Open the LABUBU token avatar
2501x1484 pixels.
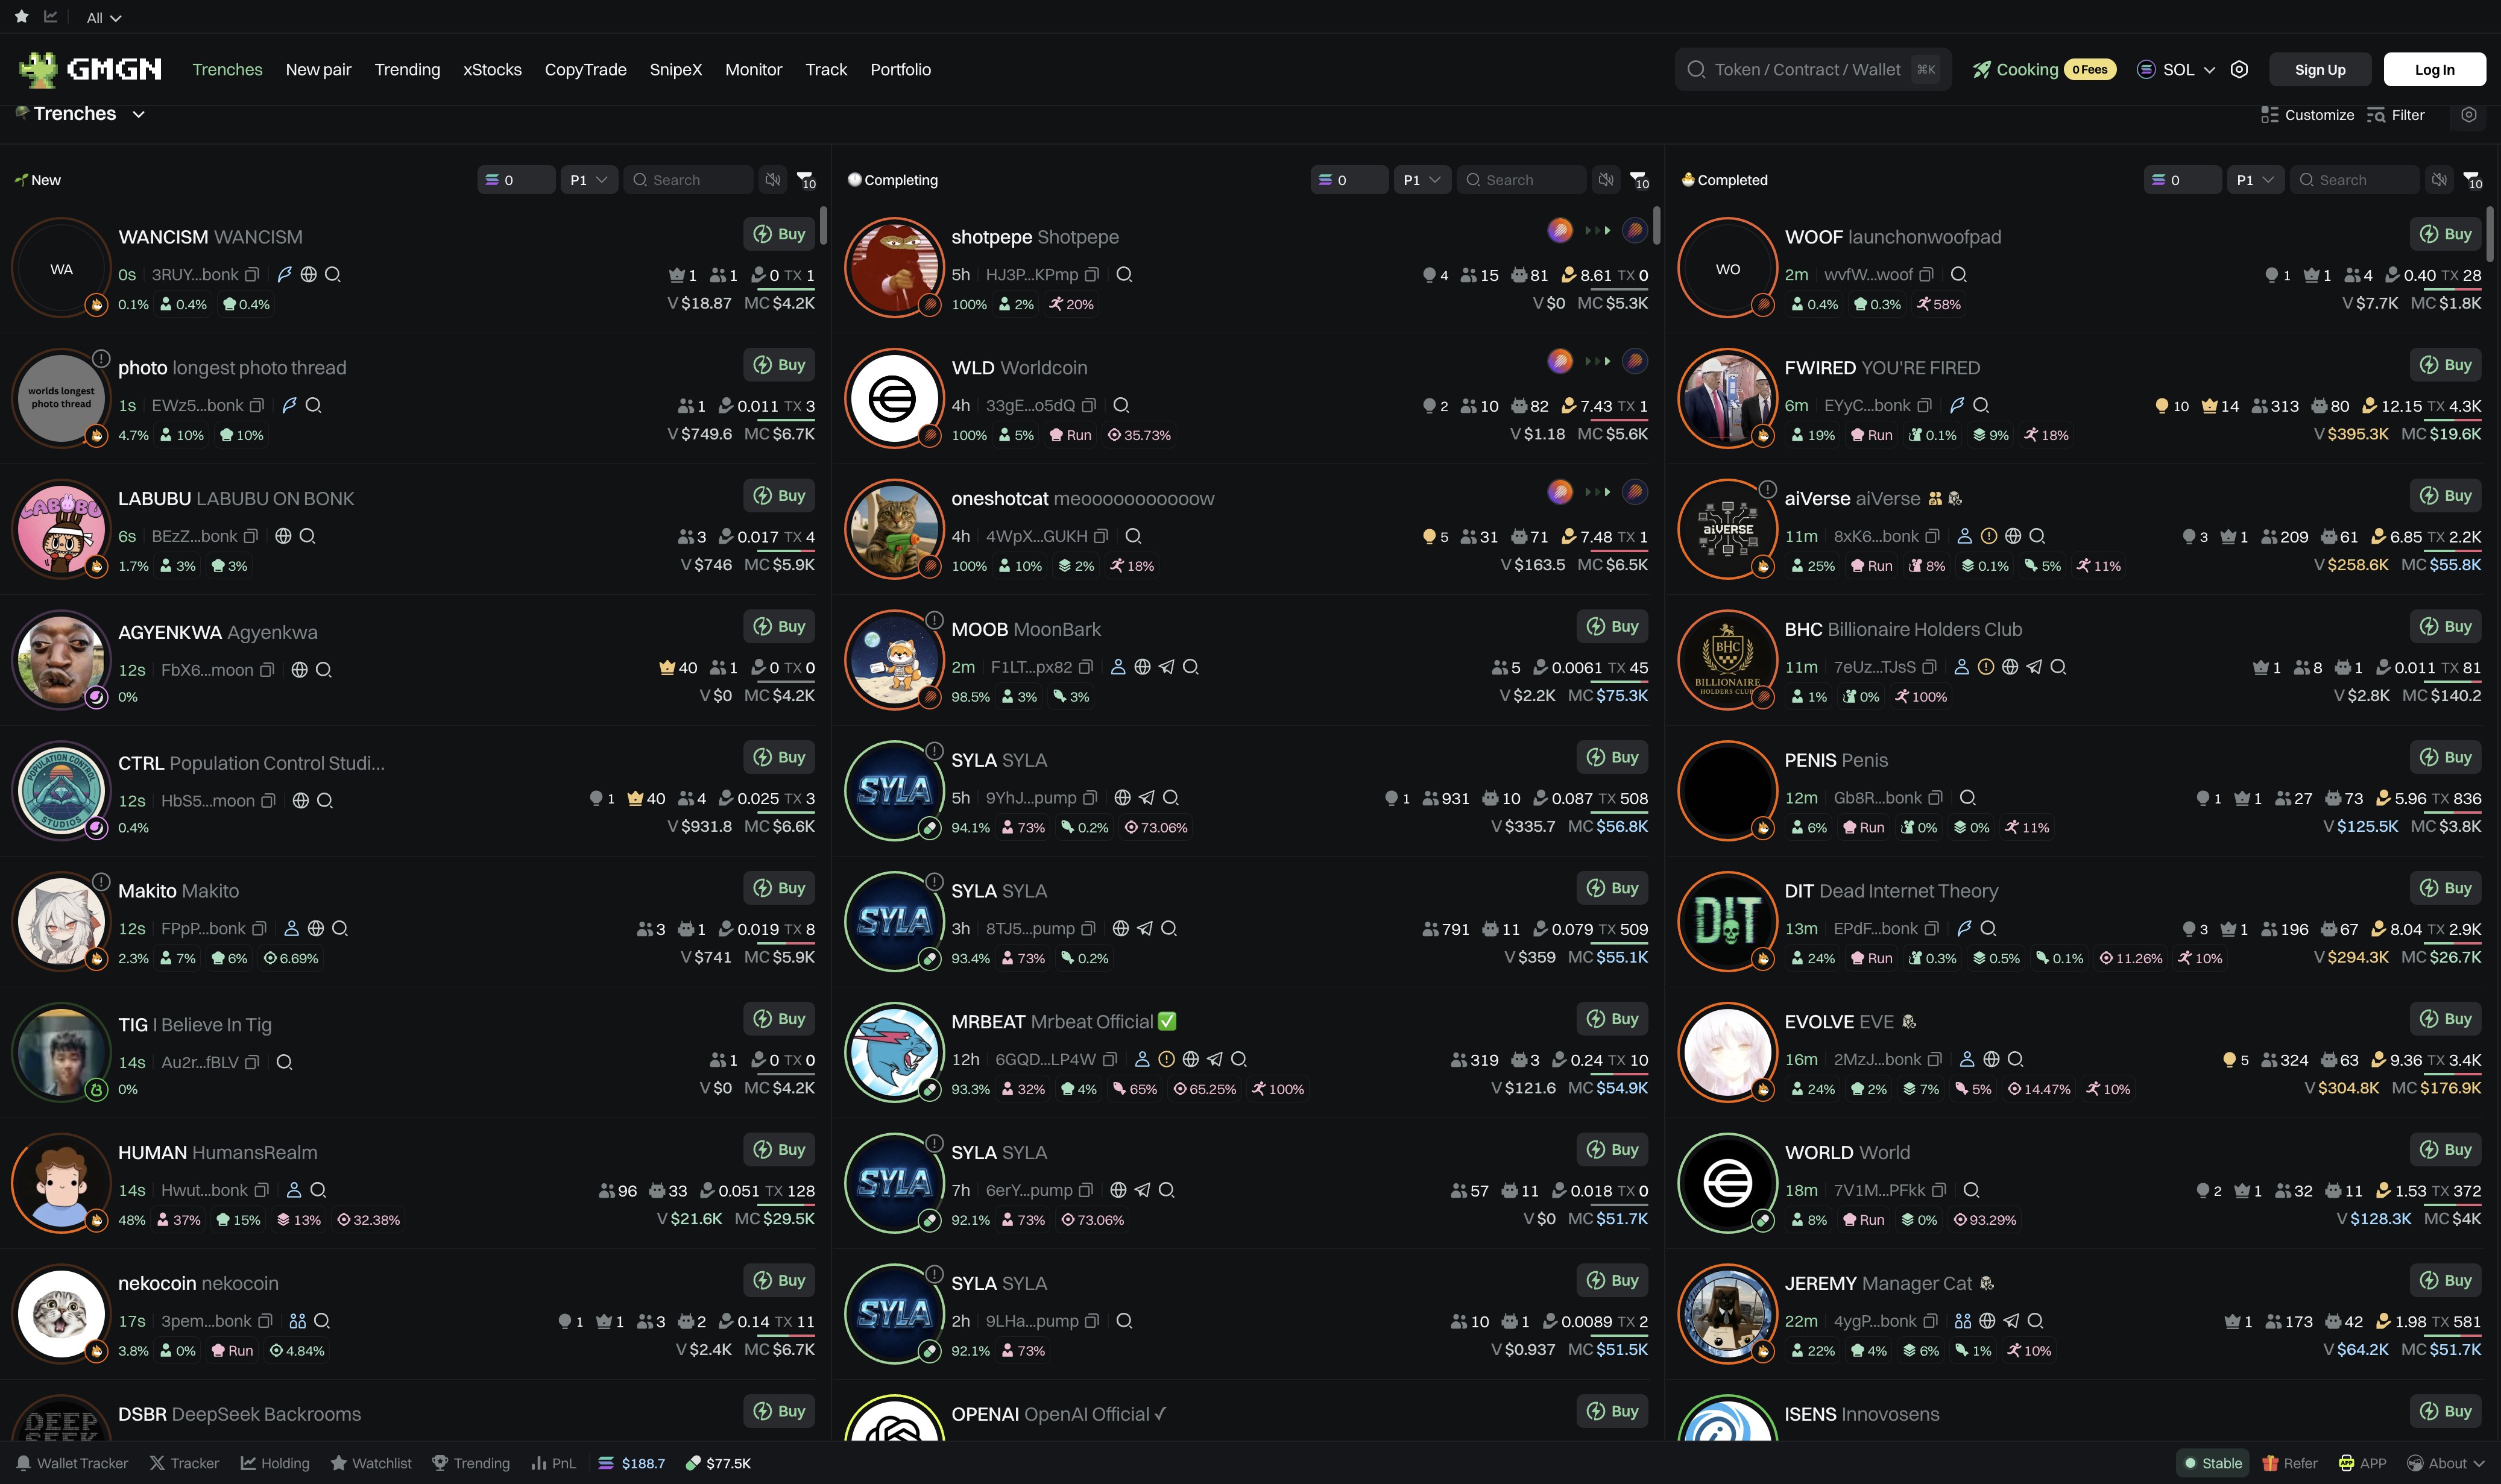tap(61, 529)
